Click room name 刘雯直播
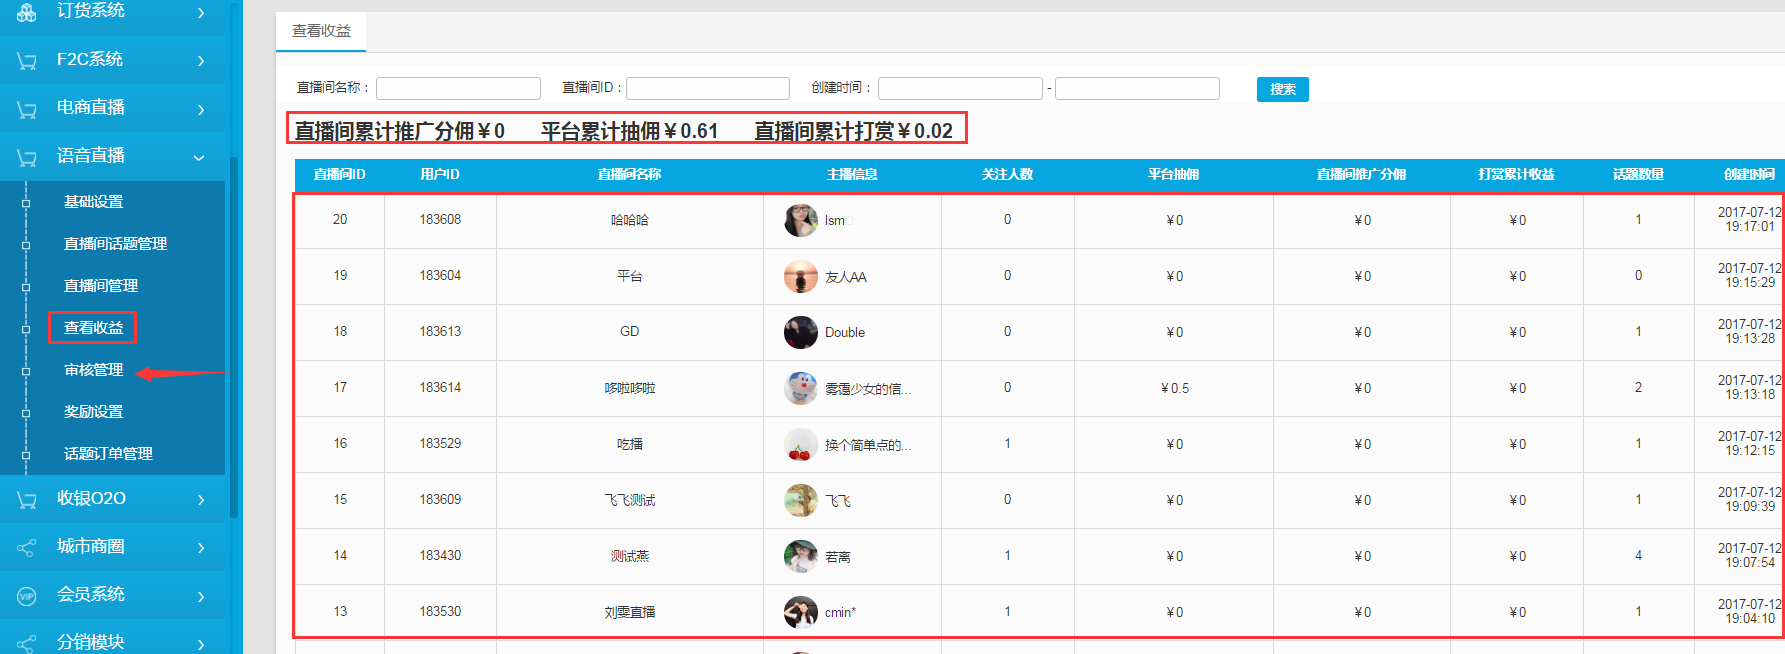This screenshot has height=654, width=1785. tap(630, 612)
